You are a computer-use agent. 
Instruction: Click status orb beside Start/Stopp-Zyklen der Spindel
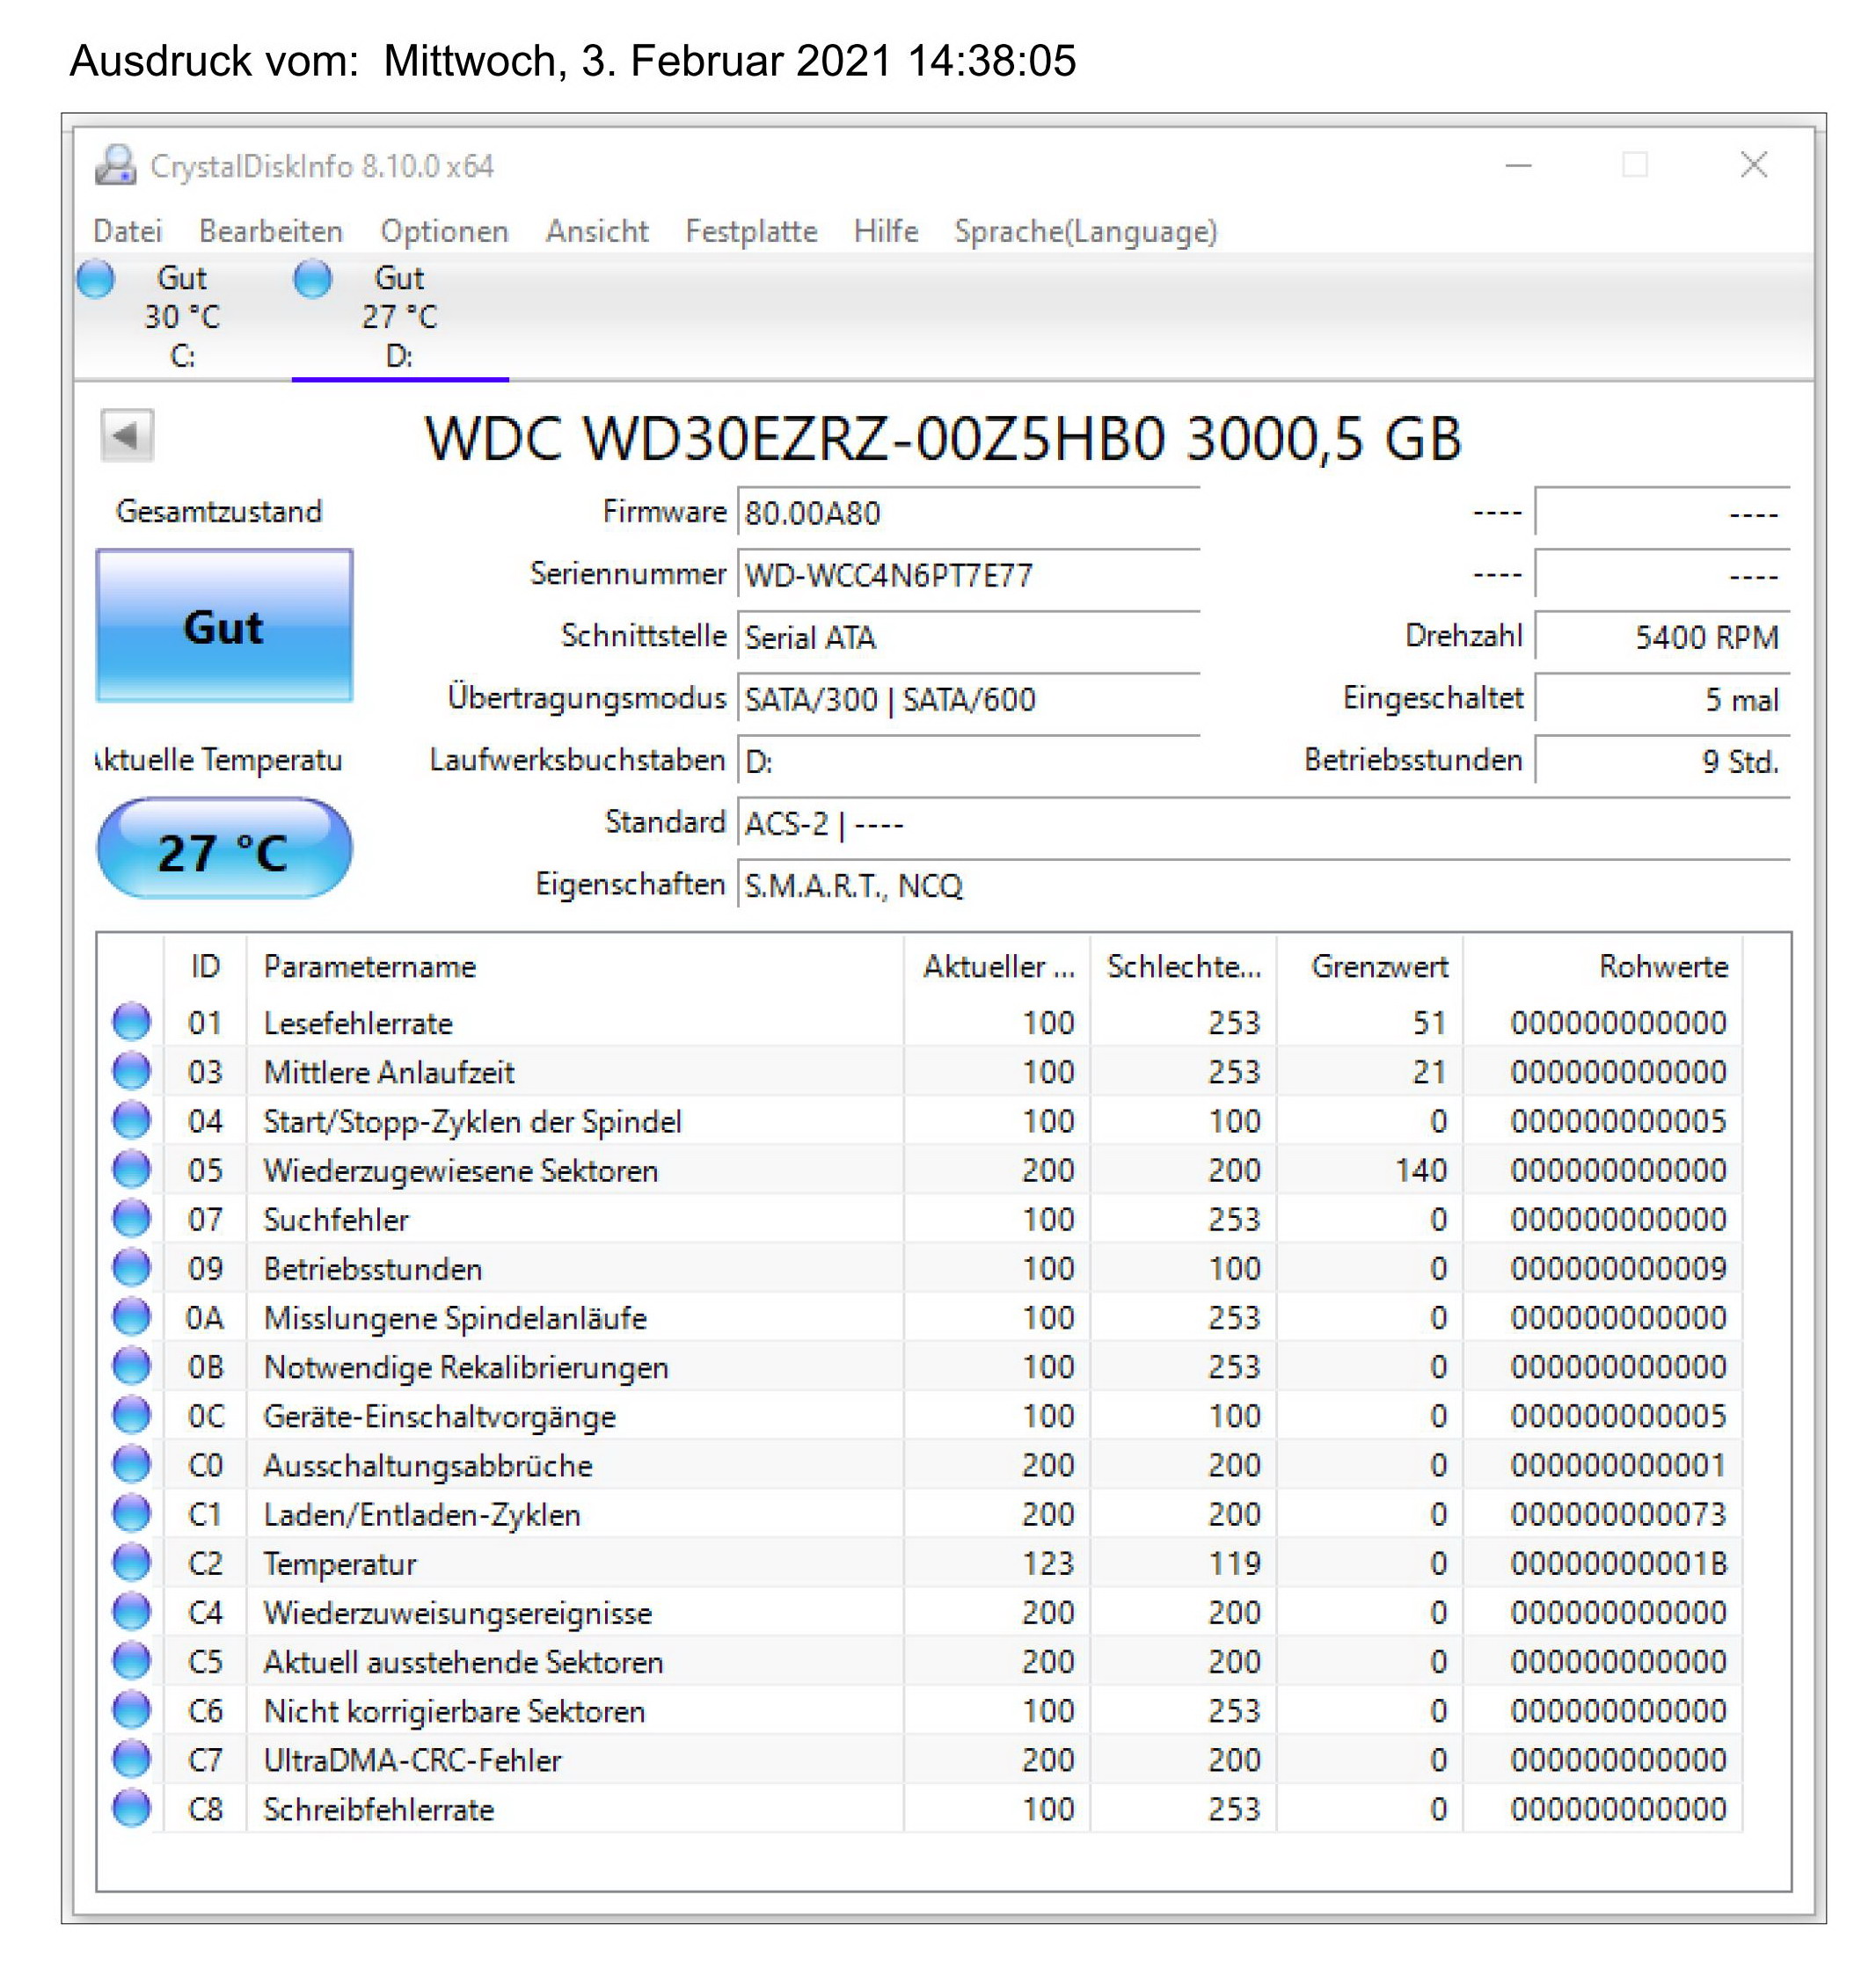coord(131,1120)
